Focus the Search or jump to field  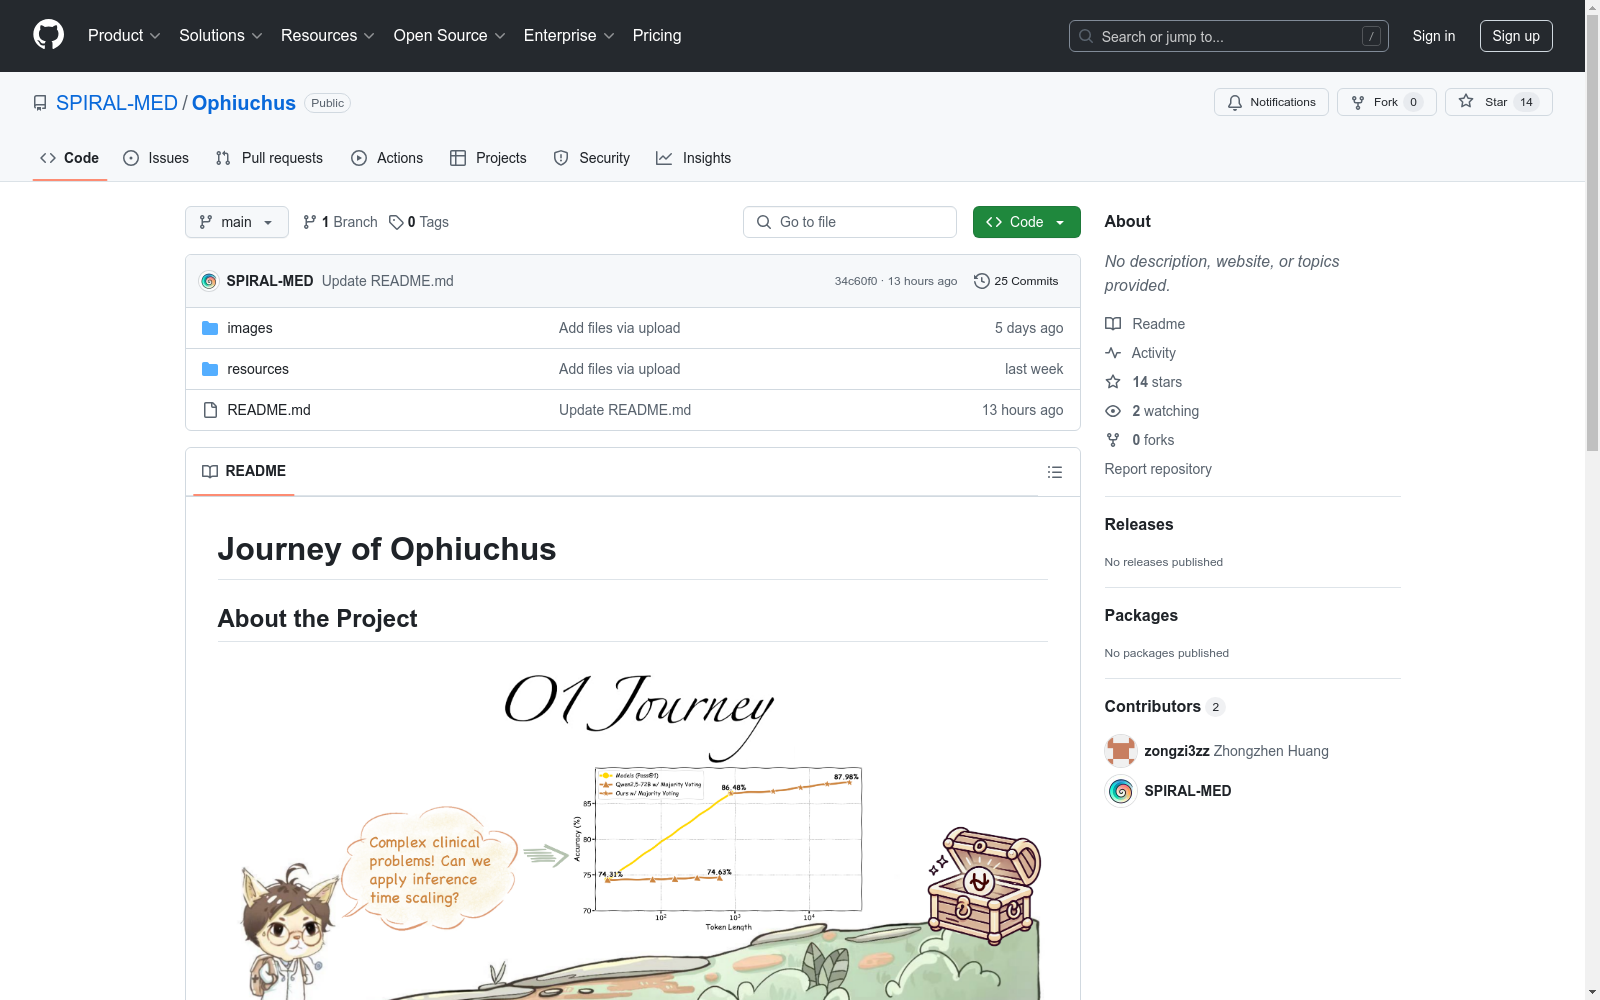click(1229, 36)
